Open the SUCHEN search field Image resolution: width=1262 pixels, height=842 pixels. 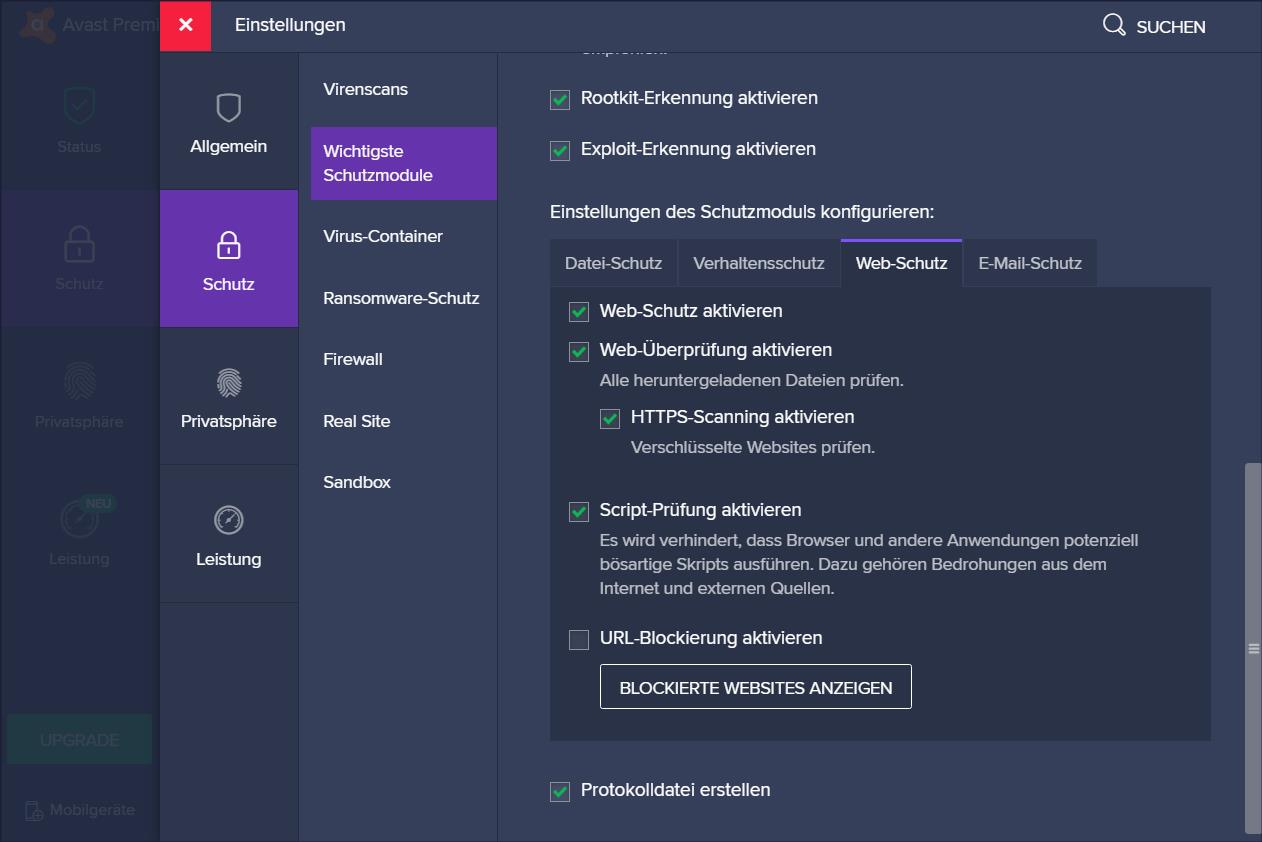(x=1154, y=26)
